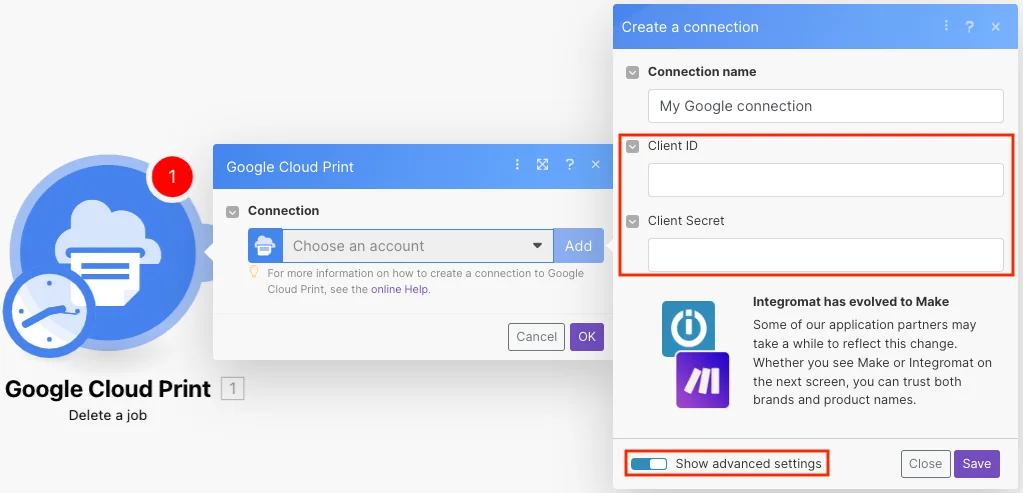Collapse the Connection name field chevron
The image size is (1023, 493).
click(x=632, y=72)
